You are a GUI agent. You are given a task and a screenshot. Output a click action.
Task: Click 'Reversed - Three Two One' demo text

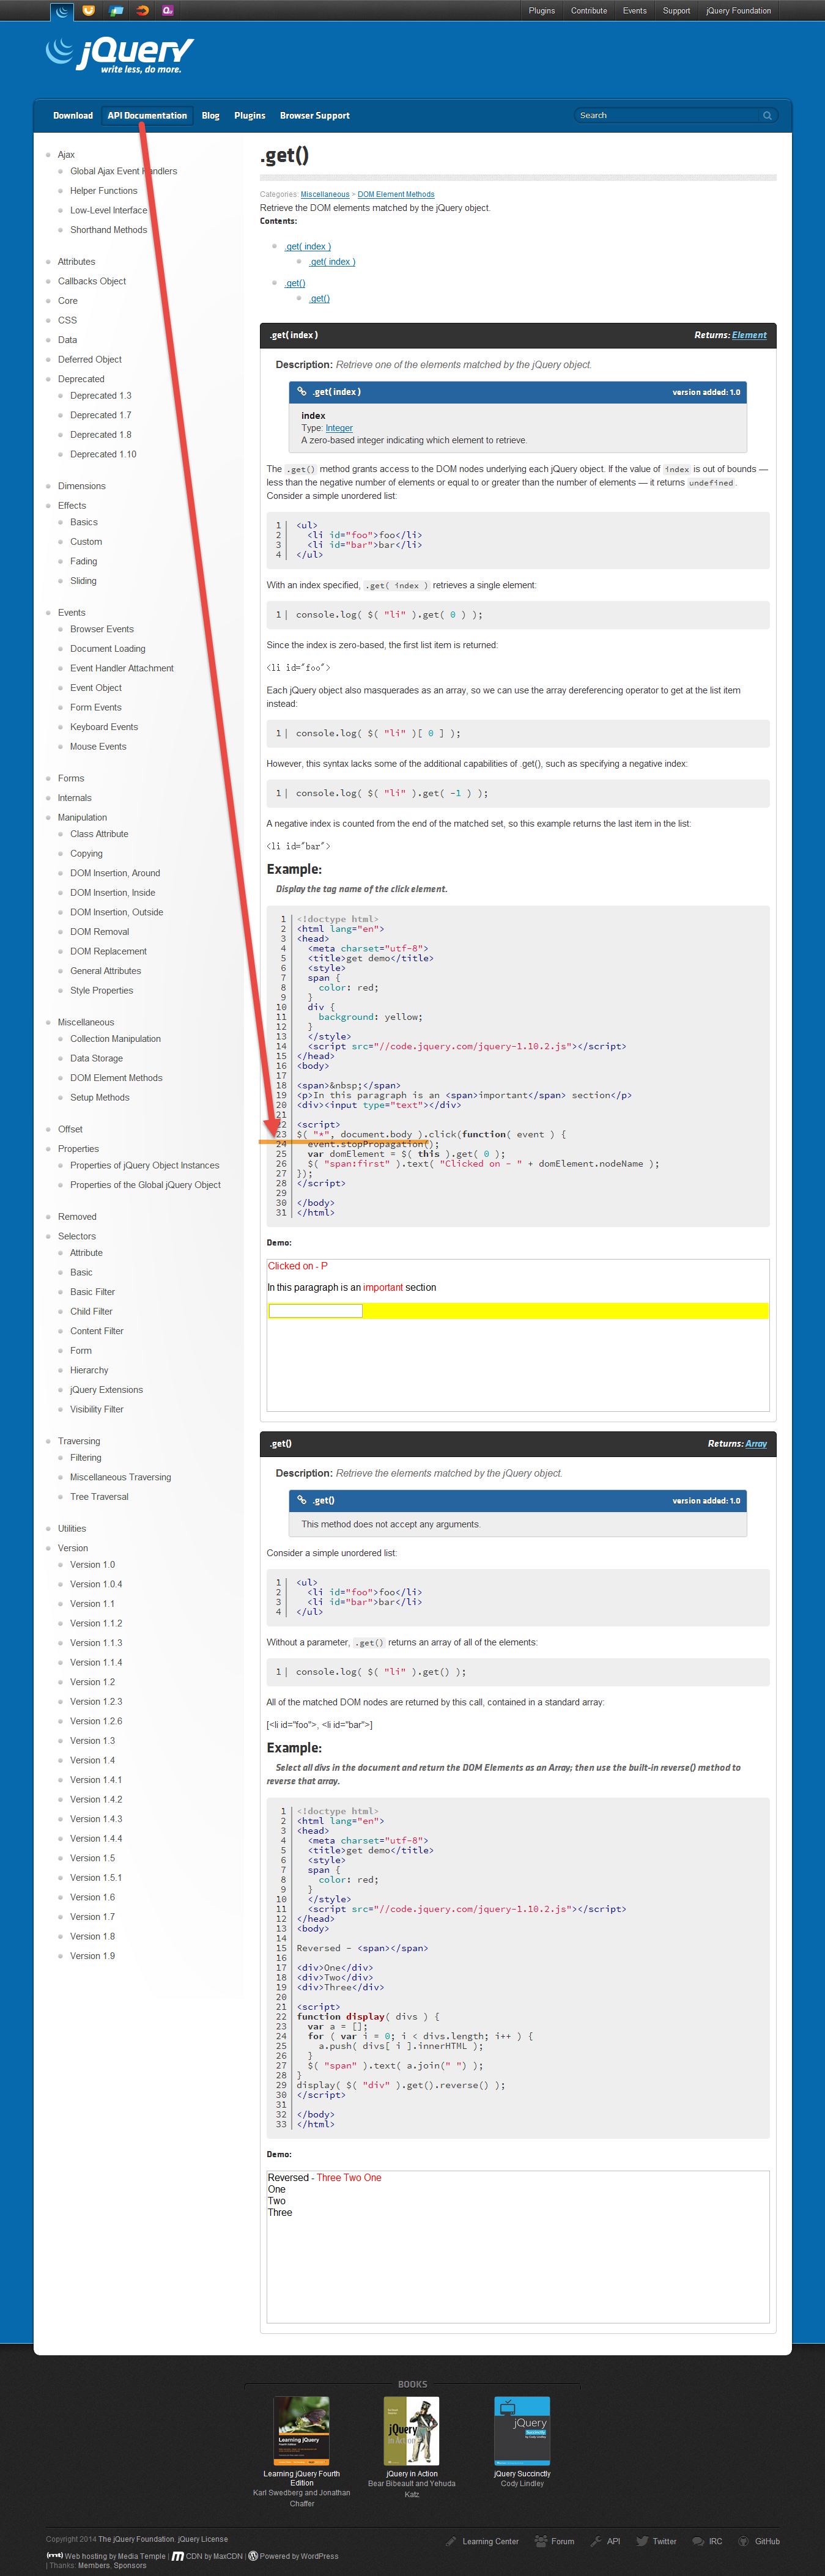click(x=324, y=2178)
